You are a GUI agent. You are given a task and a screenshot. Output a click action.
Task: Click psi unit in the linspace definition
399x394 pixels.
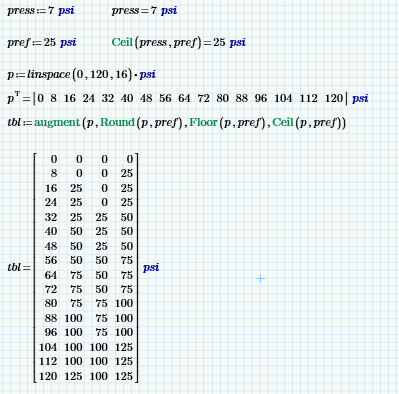pyautogui.click(x=147, y=74)
